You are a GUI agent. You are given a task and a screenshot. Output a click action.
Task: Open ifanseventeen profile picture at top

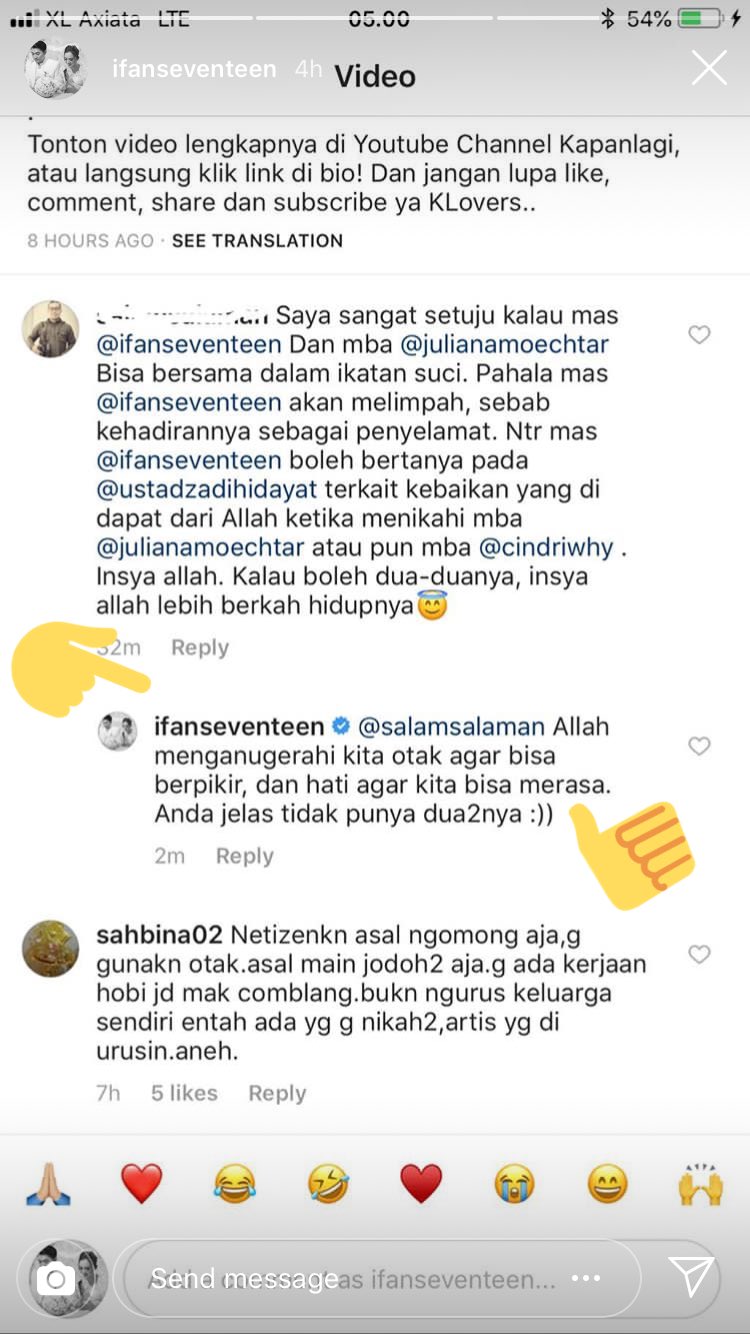(x=56, y=69)
